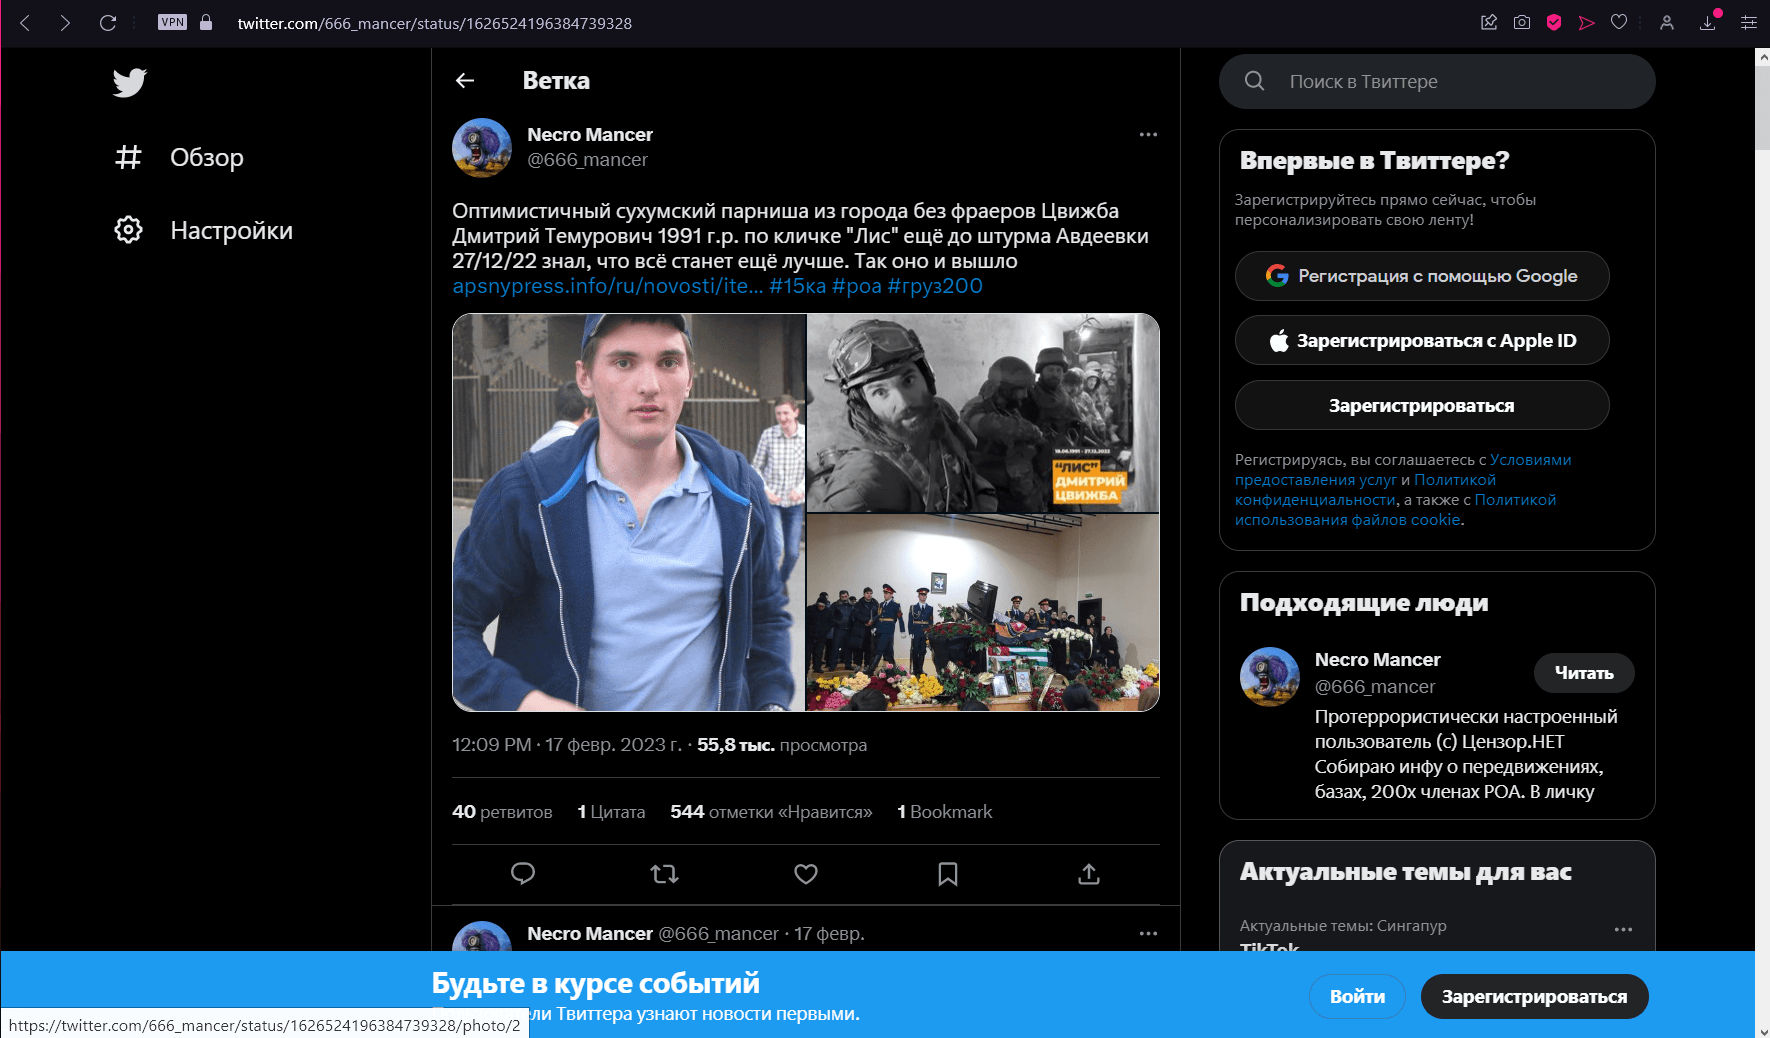The height and width of the screenshot is (1038, 1770).
Task: Click the padlock site info icon
Action: click(206, 22)
